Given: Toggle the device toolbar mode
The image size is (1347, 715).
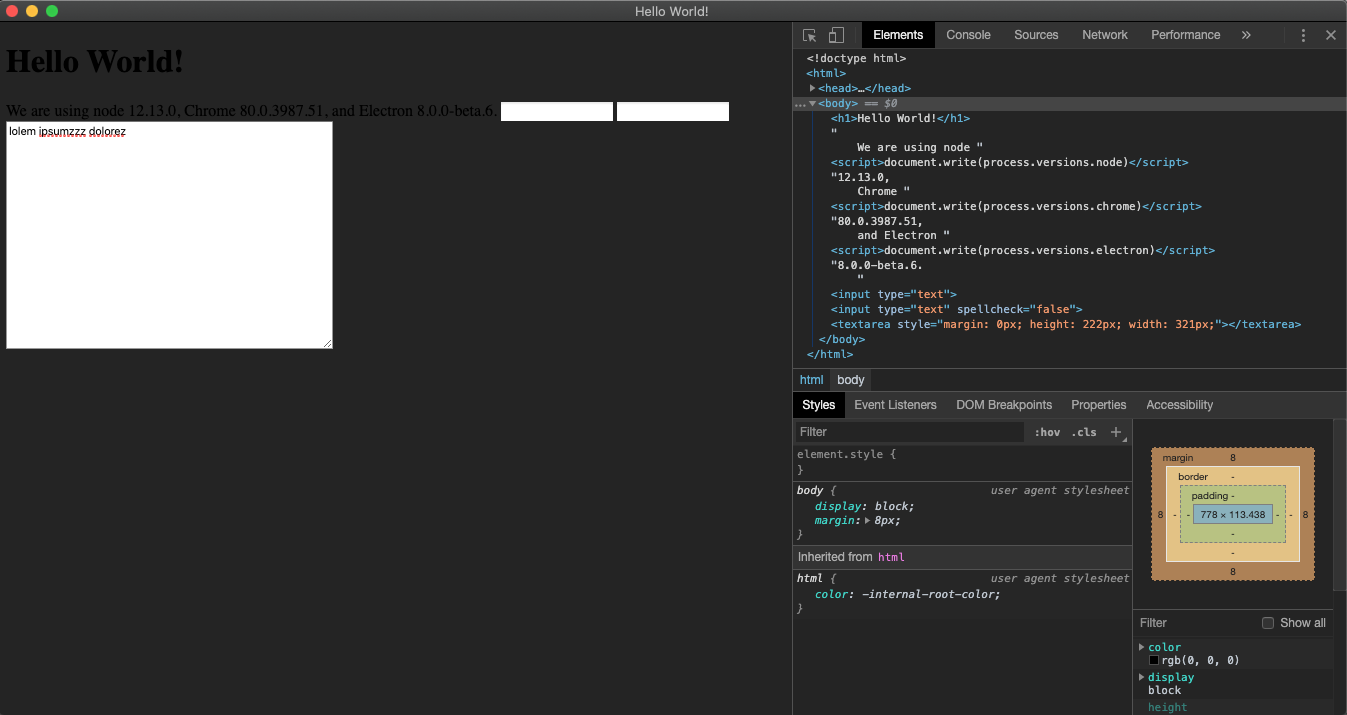Looking at the screenshot, I should pos(835,34).
